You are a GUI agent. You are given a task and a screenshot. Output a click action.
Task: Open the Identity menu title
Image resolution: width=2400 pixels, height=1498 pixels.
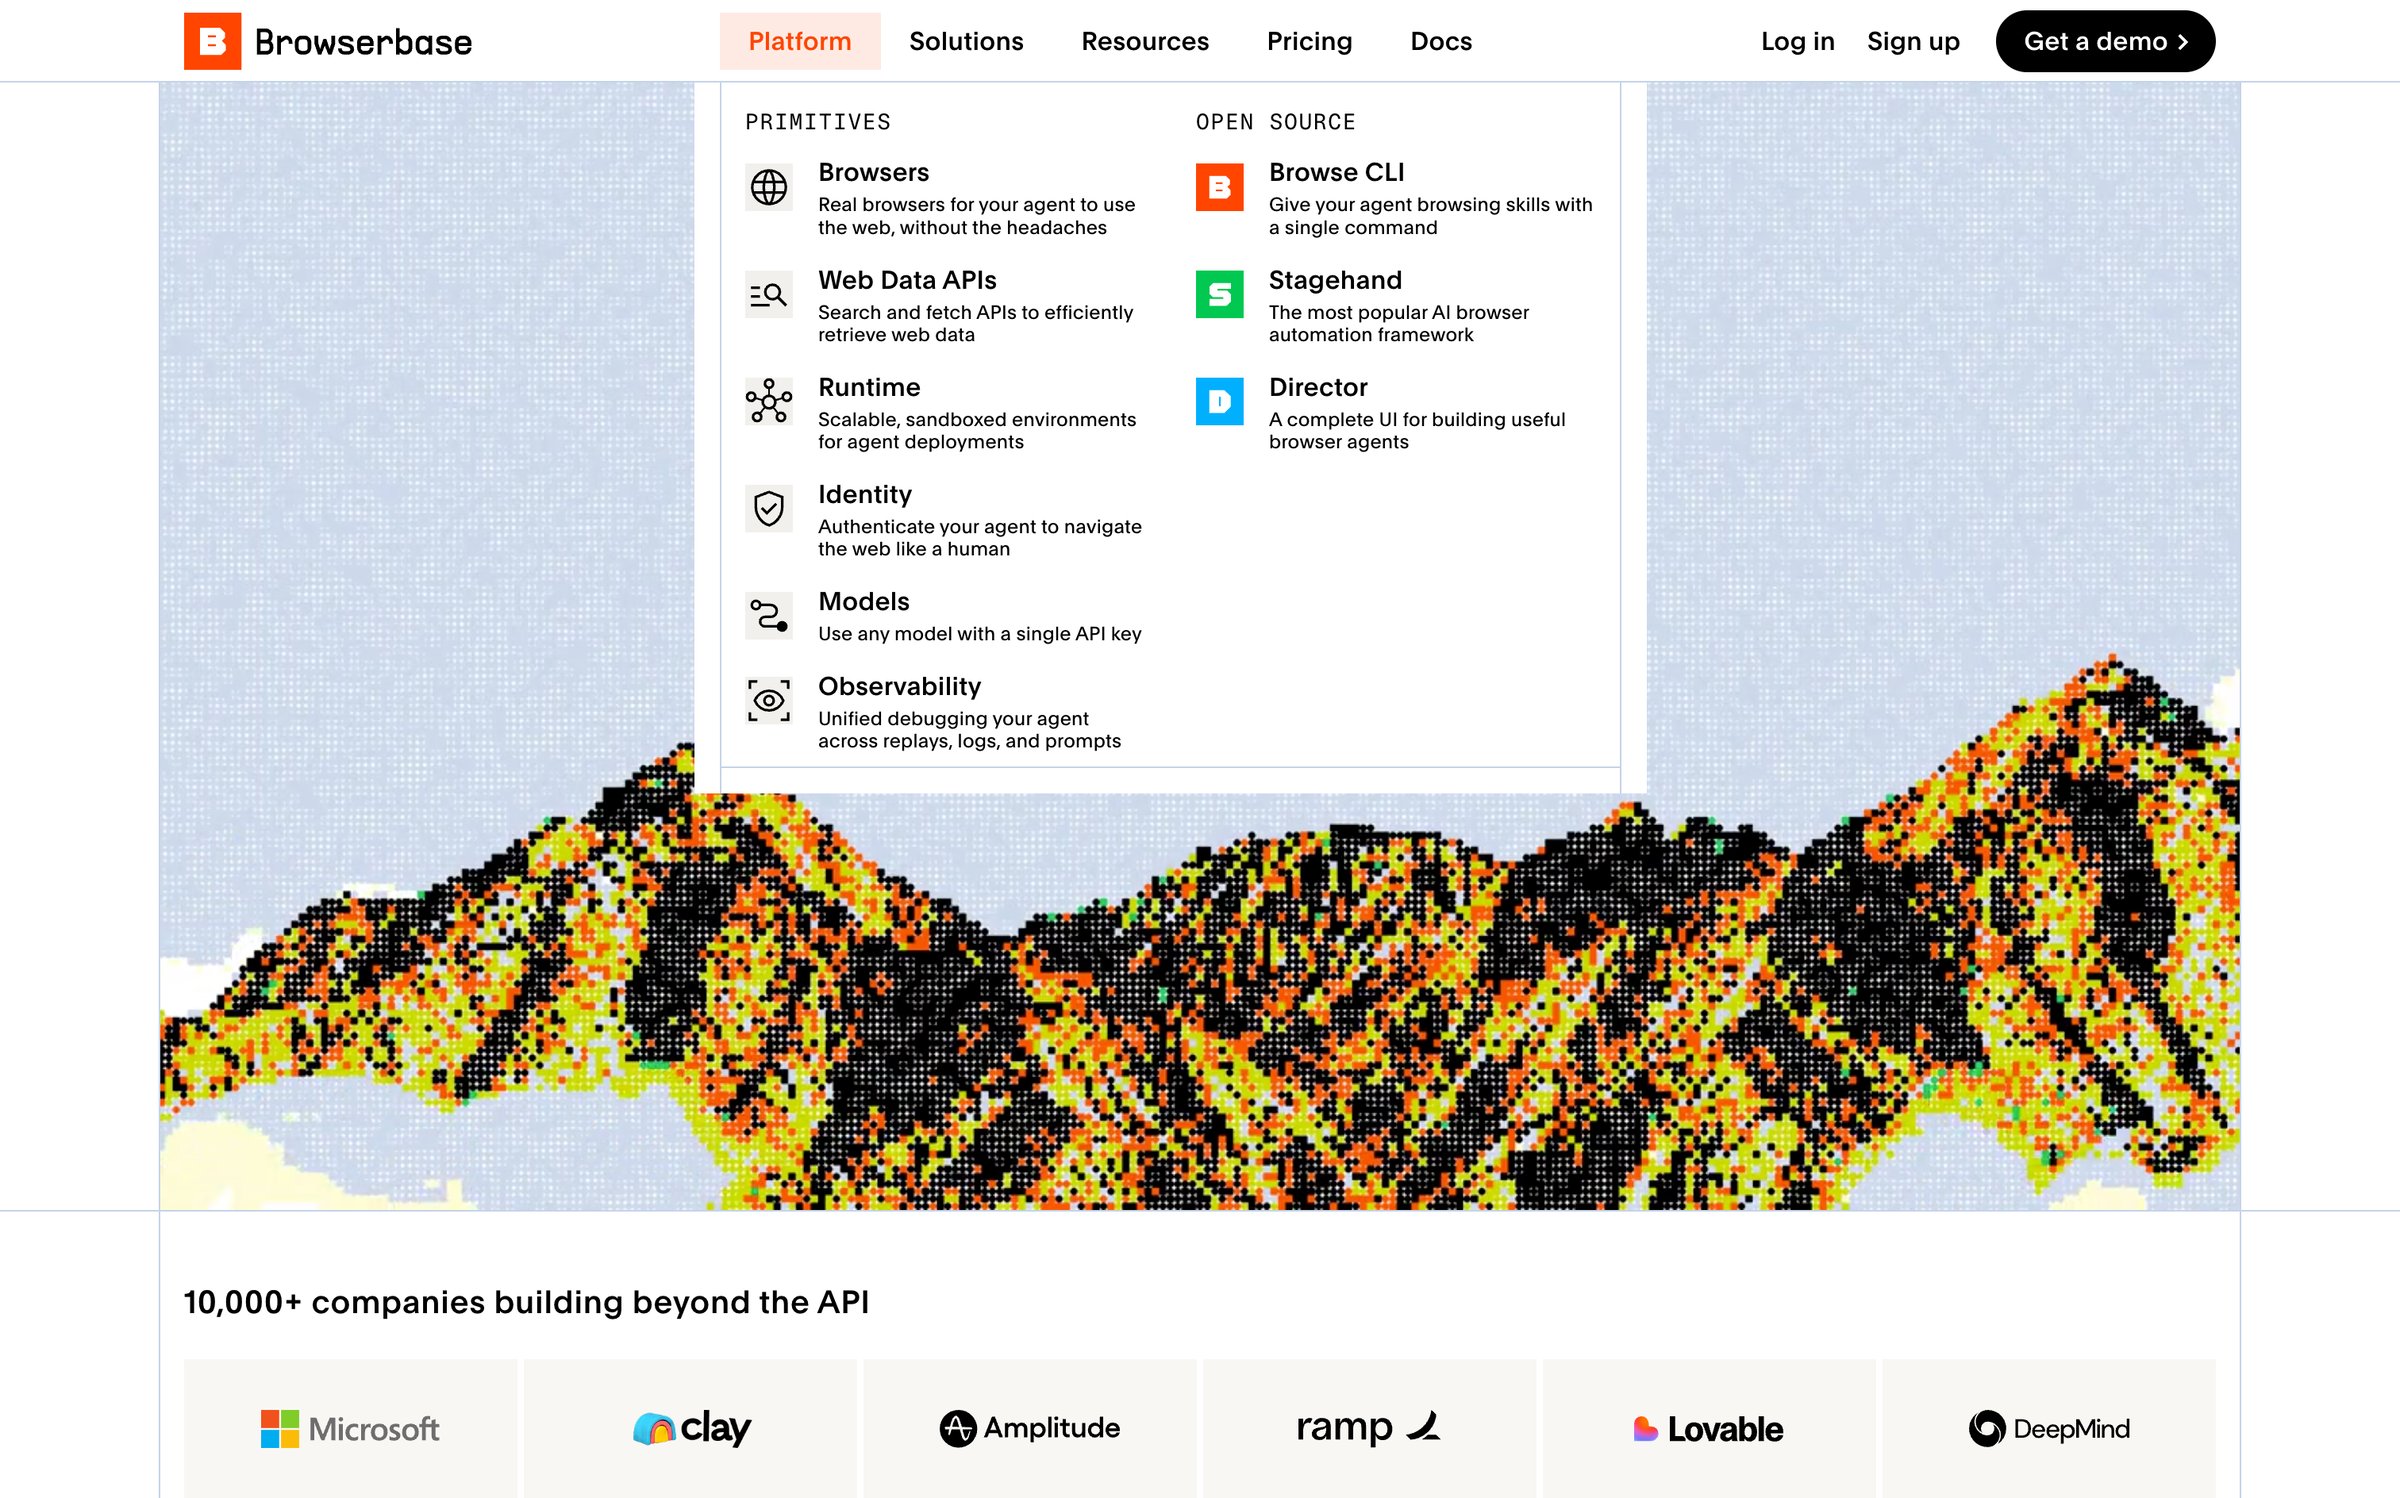click(x=865, y=494)
